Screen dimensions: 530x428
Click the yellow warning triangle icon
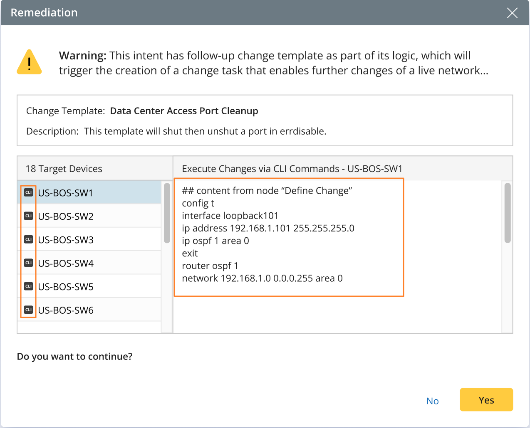tap(29, 62)
